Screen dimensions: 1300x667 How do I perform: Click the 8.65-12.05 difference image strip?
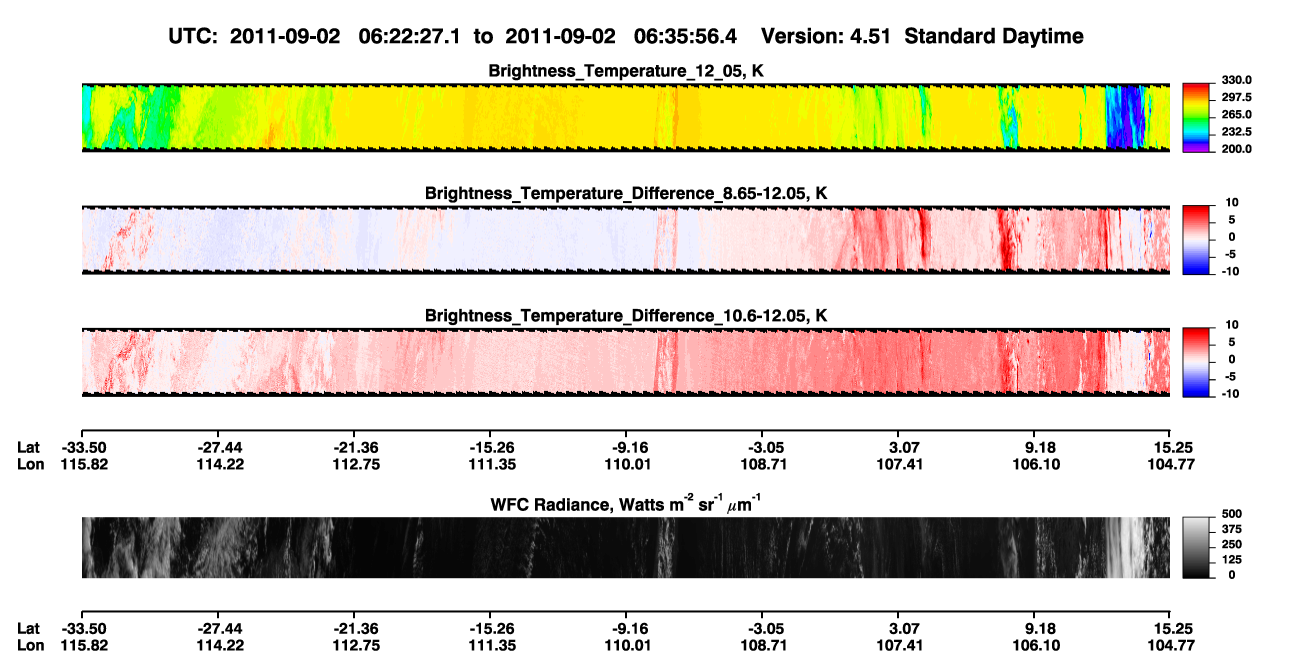pos(626,240)
